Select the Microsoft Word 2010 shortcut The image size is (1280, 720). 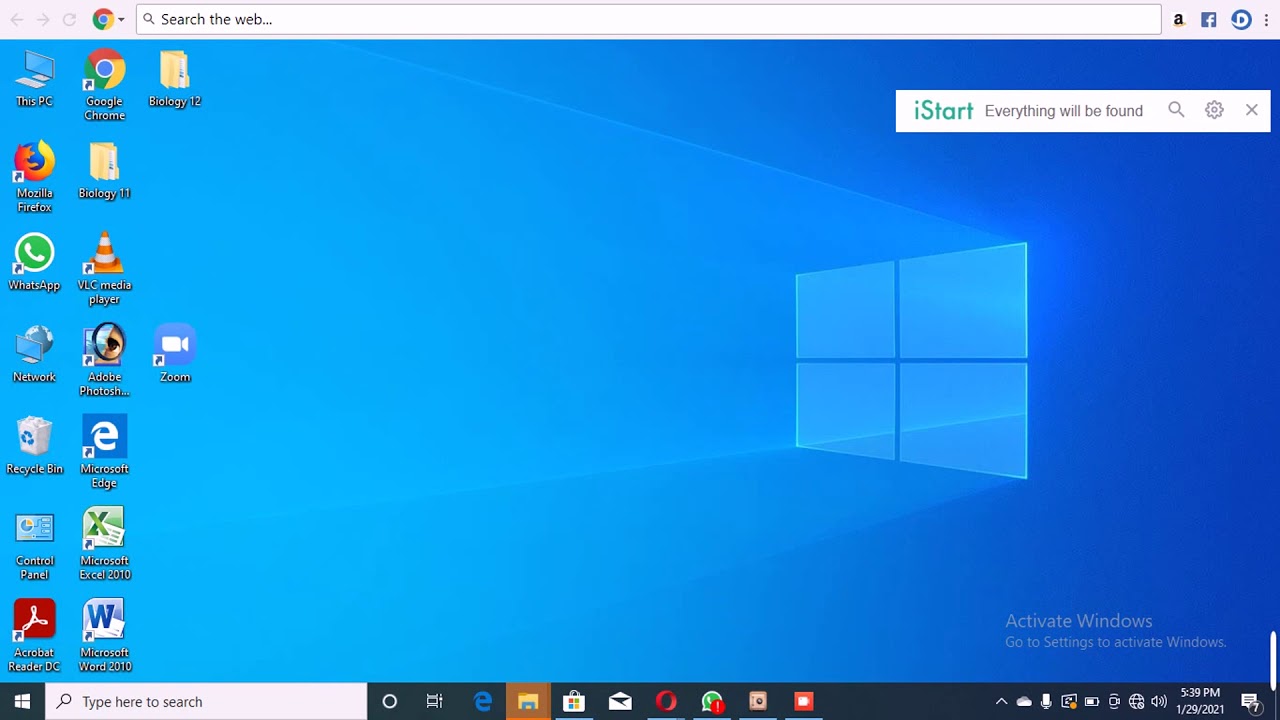pyautogui.click(x=104, y=637)
